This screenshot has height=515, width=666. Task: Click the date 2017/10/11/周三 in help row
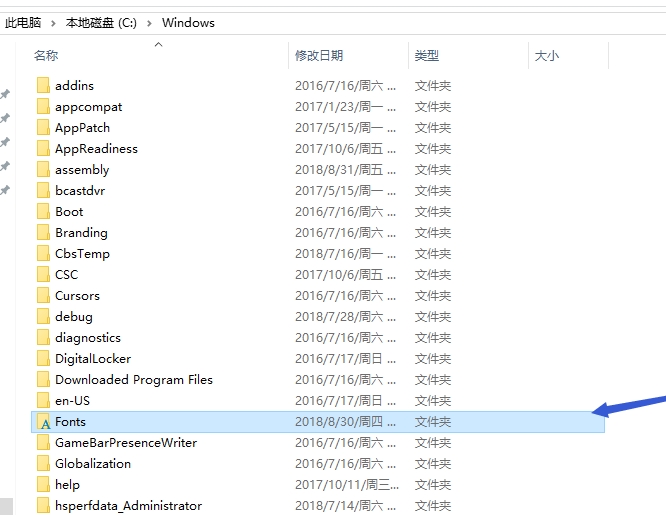[x=347, y=484]
